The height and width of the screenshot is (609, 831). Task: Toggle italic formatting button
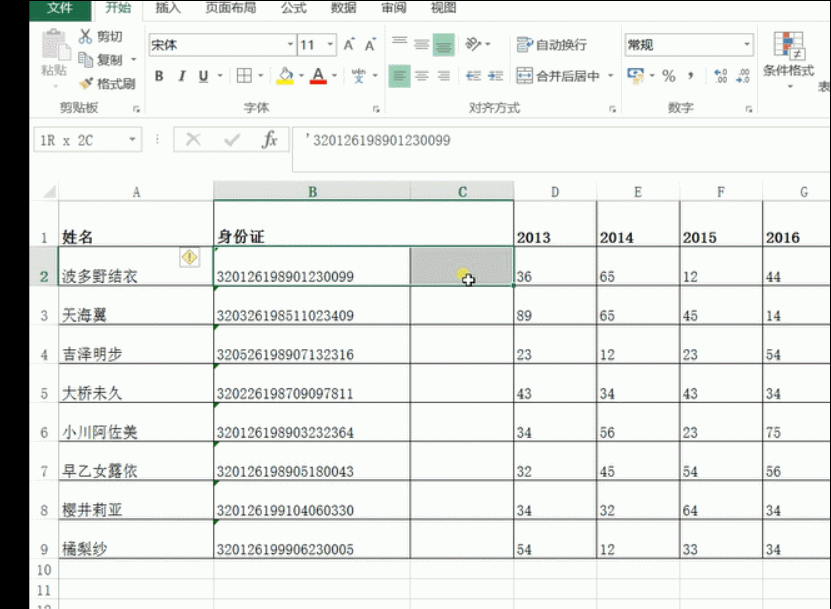[x=181, y=76]
